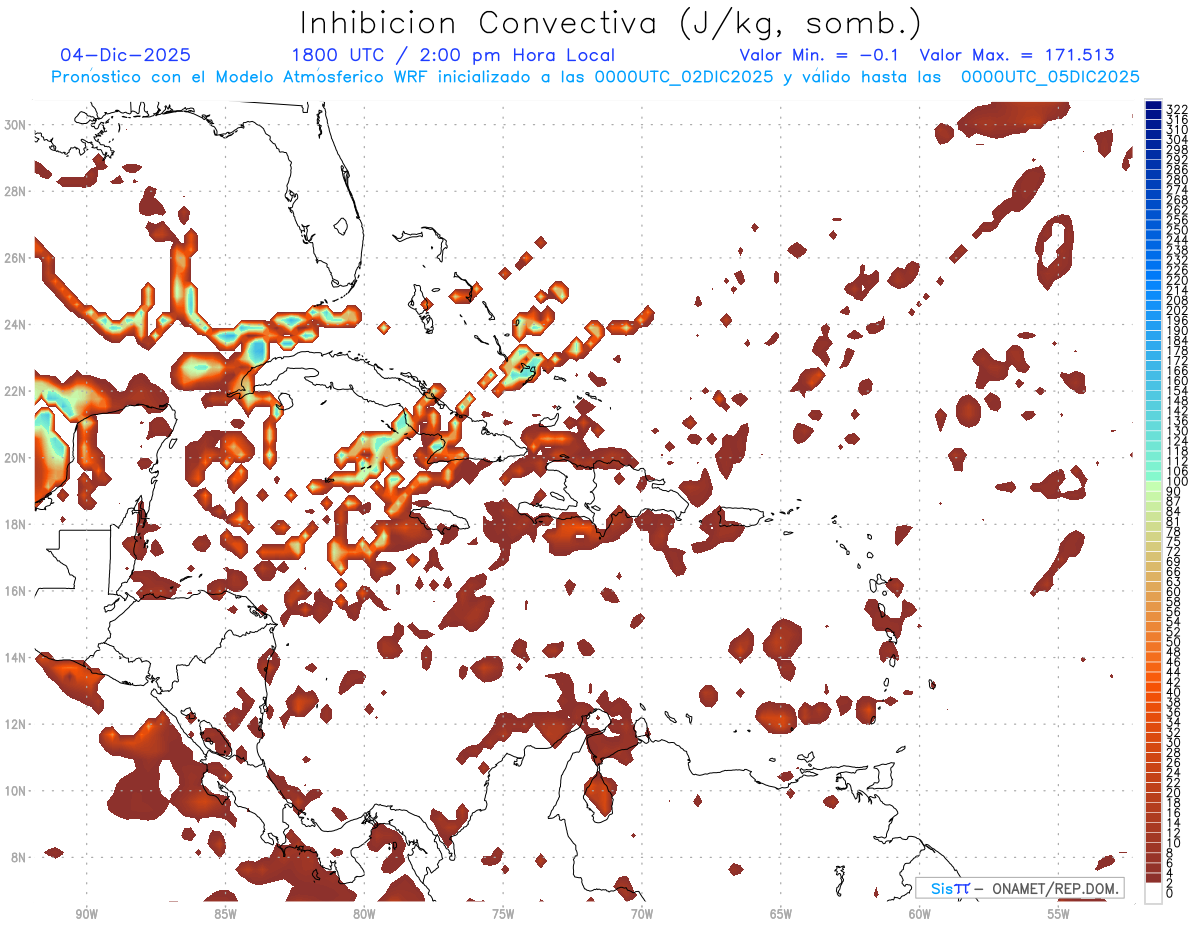Click the '12N' latitude label
The height and width of the screenshot is (927, 1200).
[16, 724]
